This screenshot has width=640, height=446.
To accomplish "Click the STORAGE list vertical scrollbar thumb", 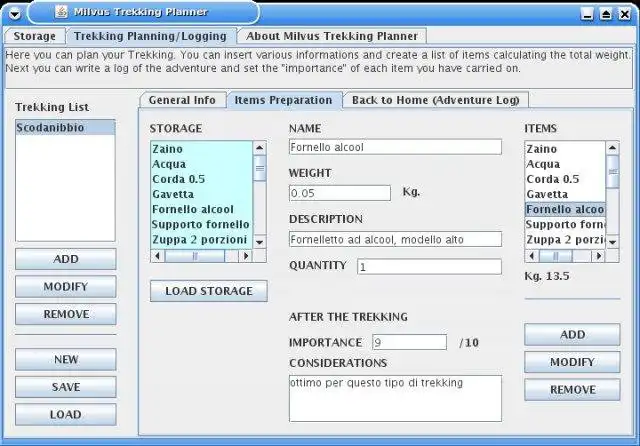I will tap(260, 168).
